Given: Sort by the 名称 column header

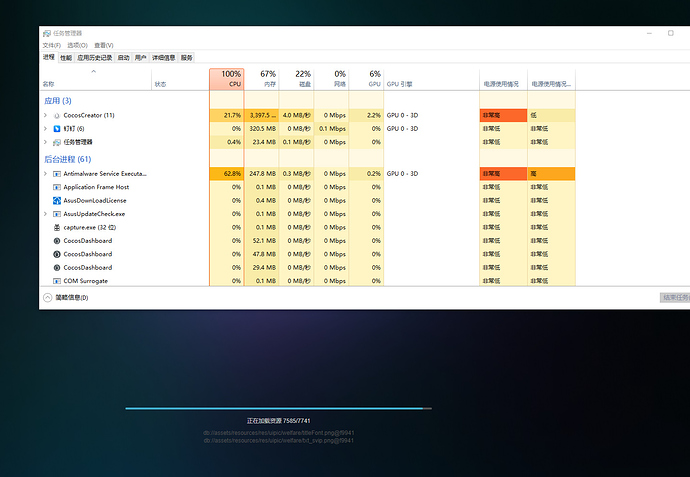Looking at the screenshot, I should pyautogui.click(x=96, y=79).
